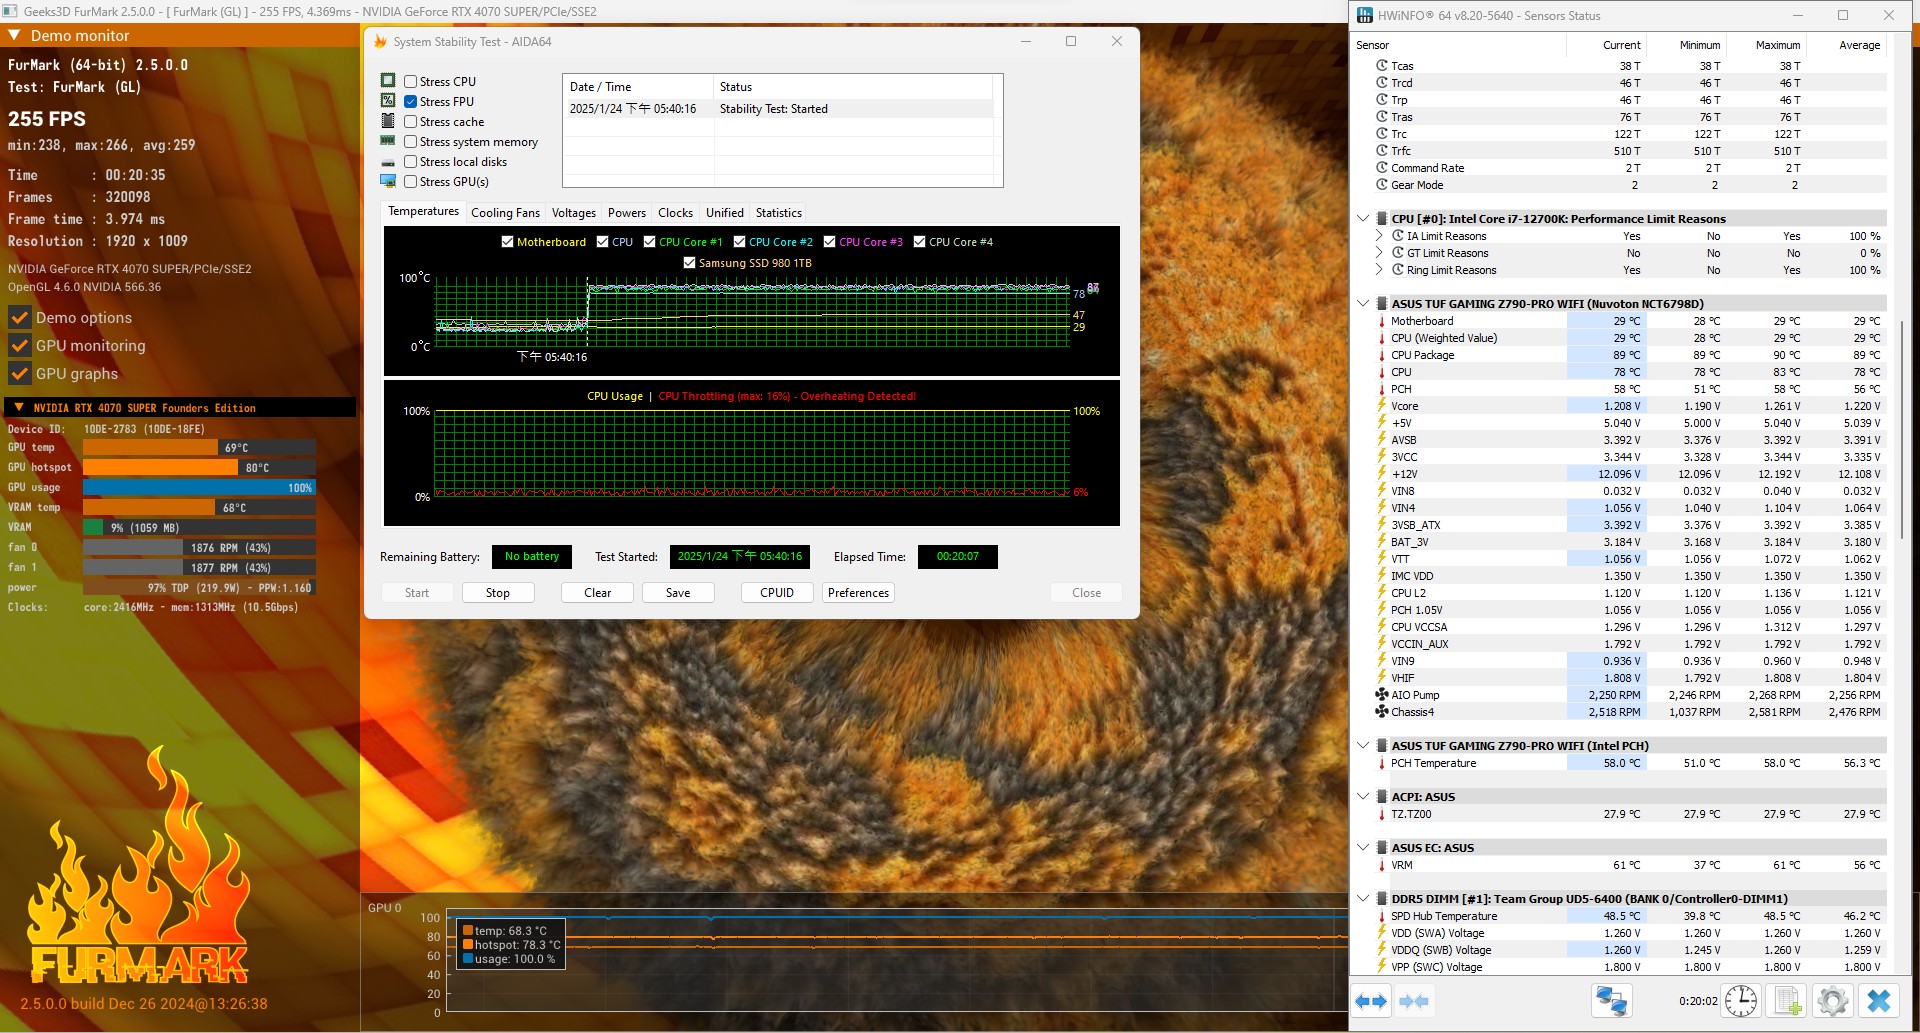The height and width of the screenshot is (1033, 1920).
Task: Expand IA Limit Reasons row
Action: [x=1379, y=236]
